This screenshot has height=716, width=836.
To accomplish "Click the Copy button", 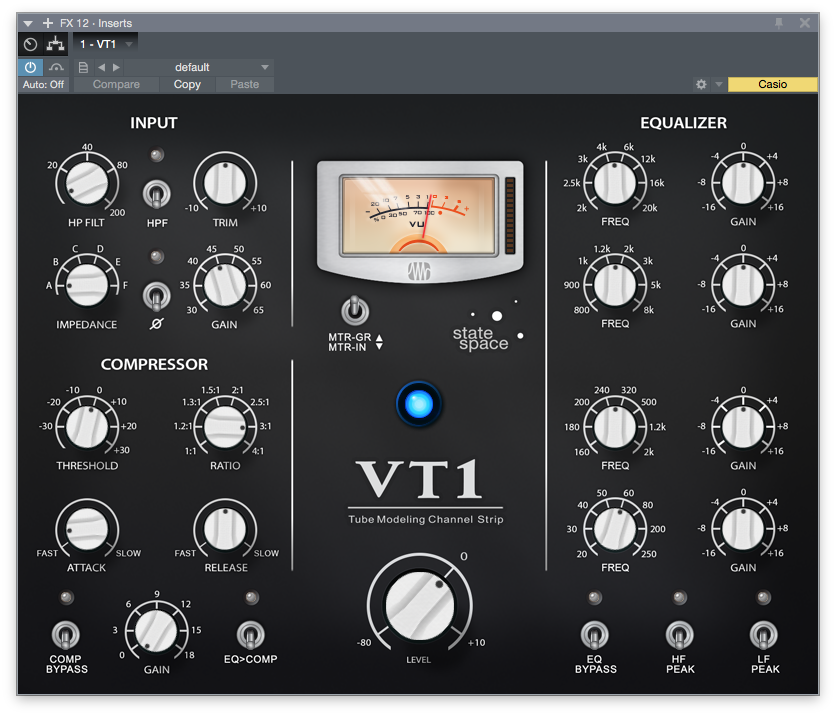I will 187,85.
